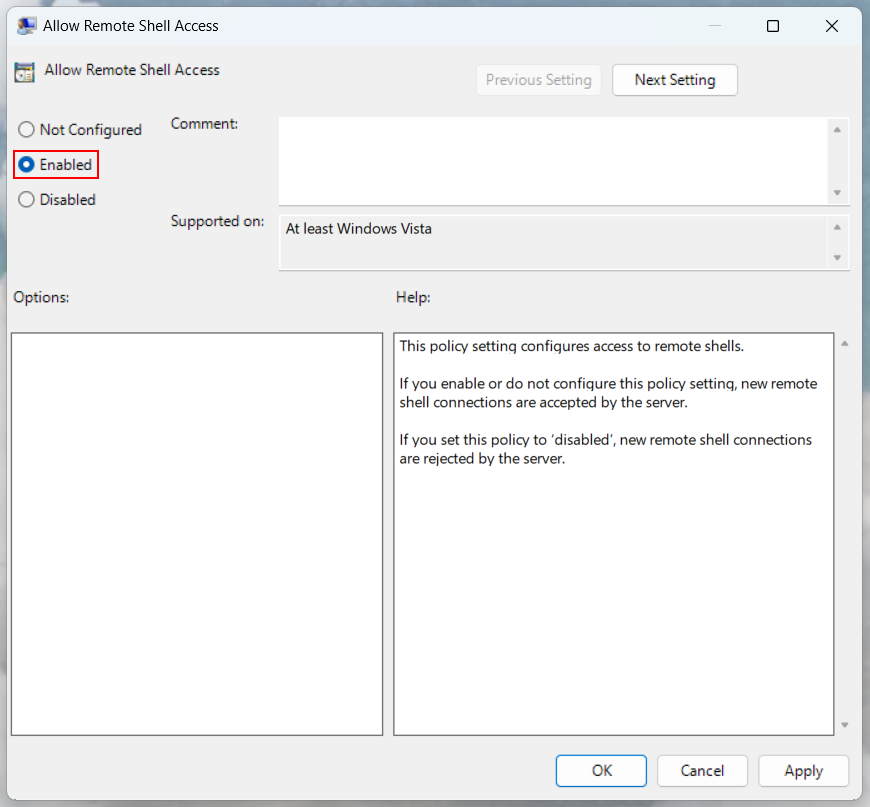
Task: Click the Previous Setting button
Action: click(x=539, y=80)
